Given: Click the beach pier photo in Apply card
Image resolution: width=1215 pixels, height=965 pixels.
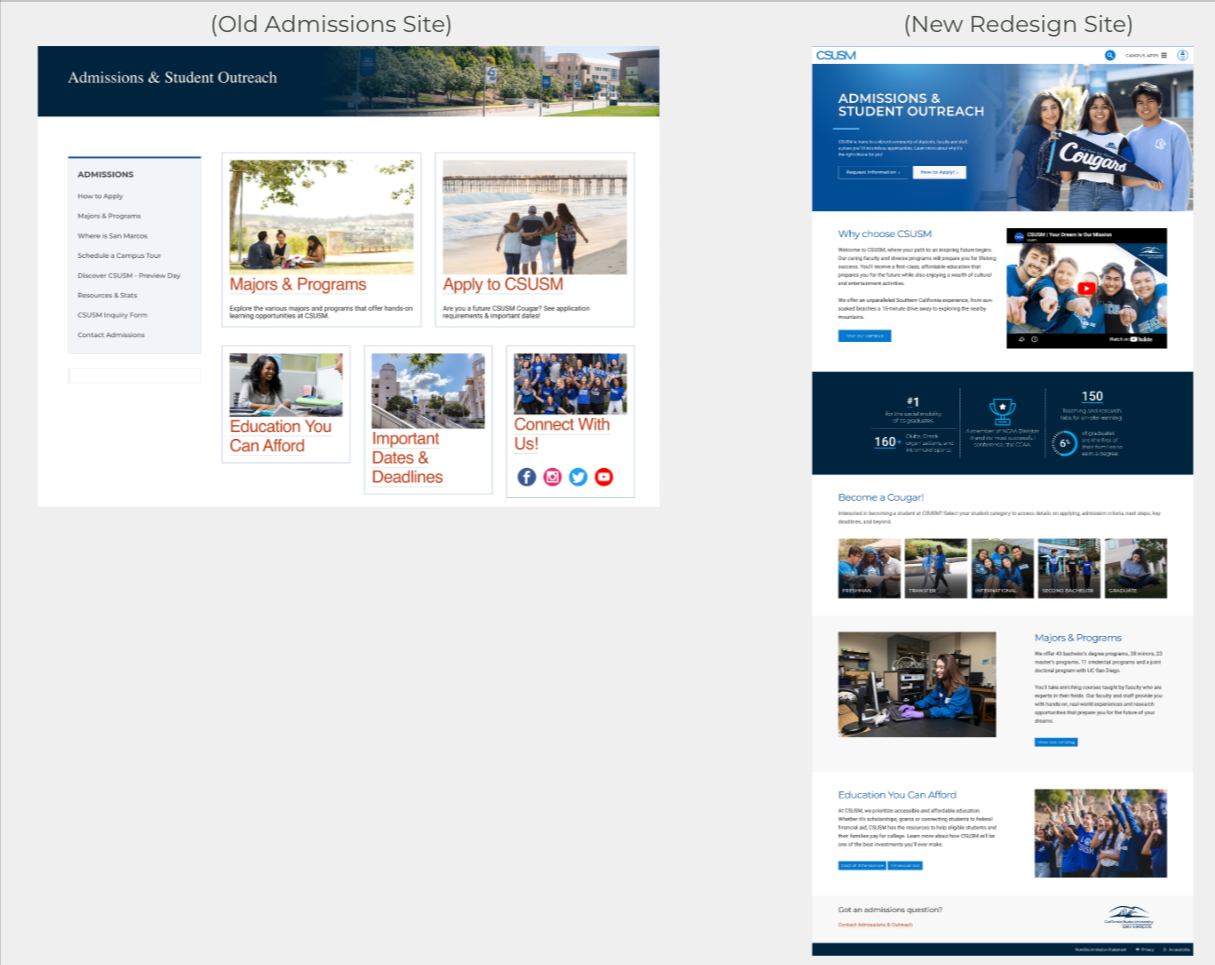Looking at the screenshot, I should tap(534, 217).
